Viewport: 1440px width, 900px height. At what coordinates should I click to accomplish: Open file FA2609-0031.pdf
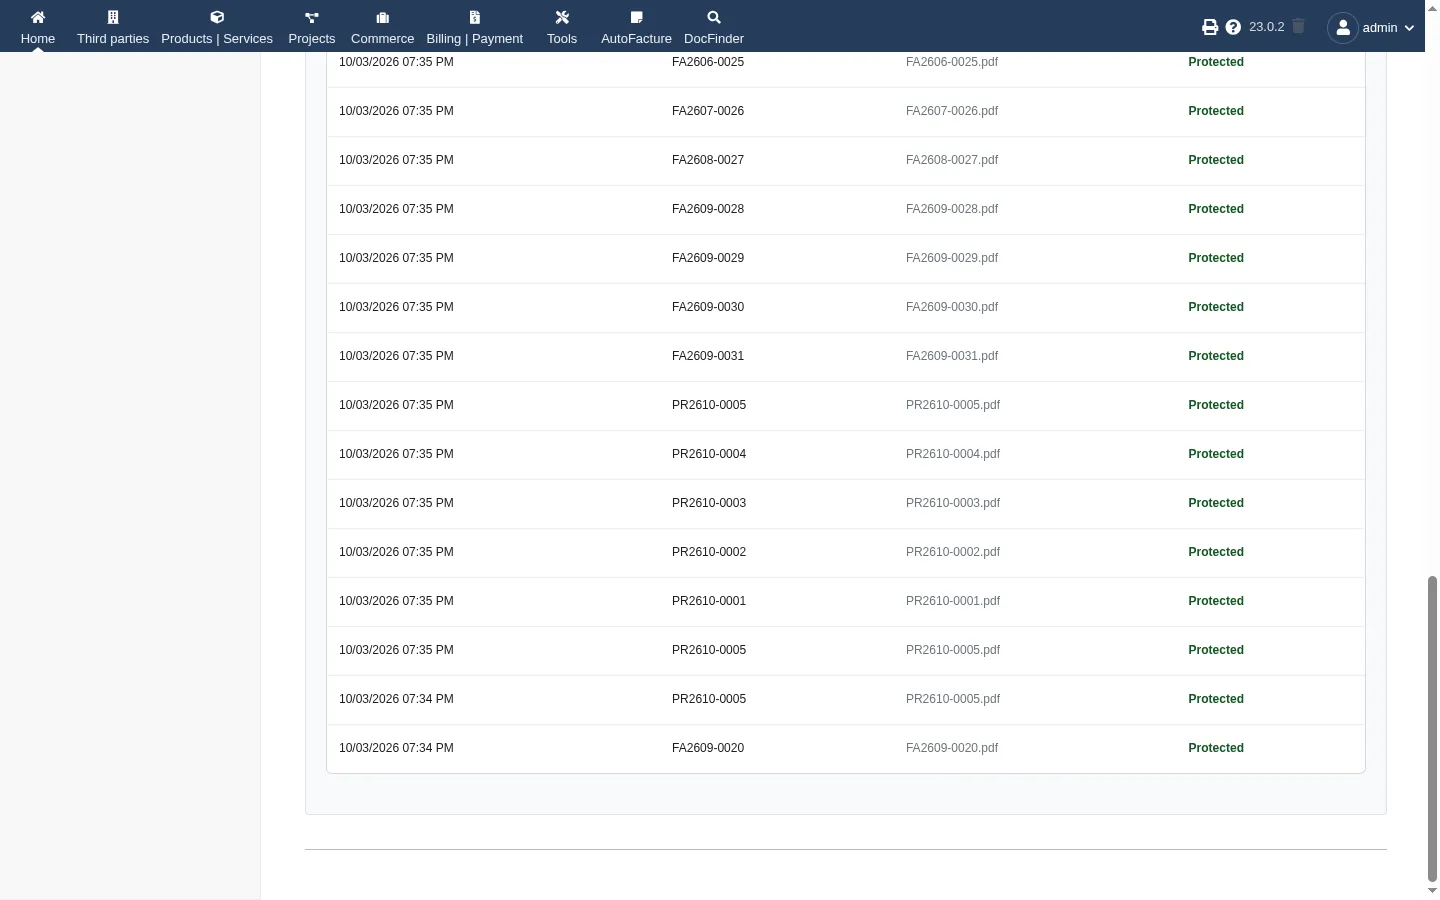952,356
